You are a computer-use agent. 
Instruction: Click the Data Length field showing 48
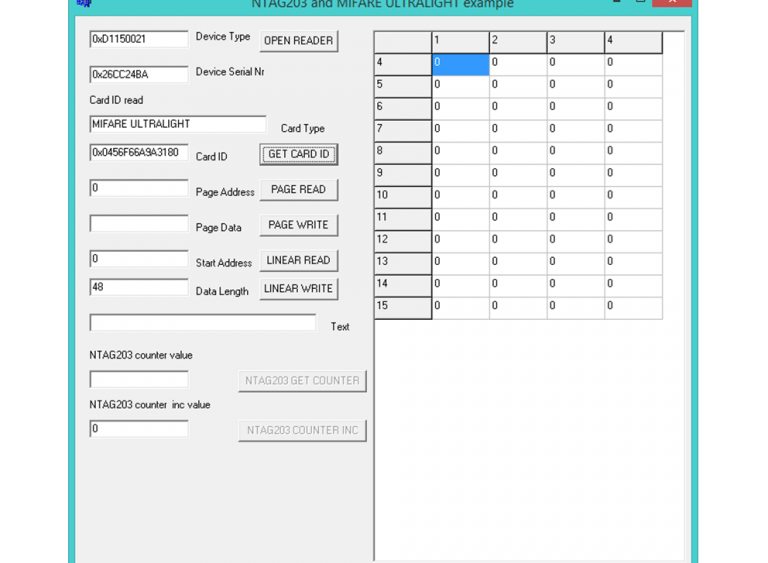(139, 287)
